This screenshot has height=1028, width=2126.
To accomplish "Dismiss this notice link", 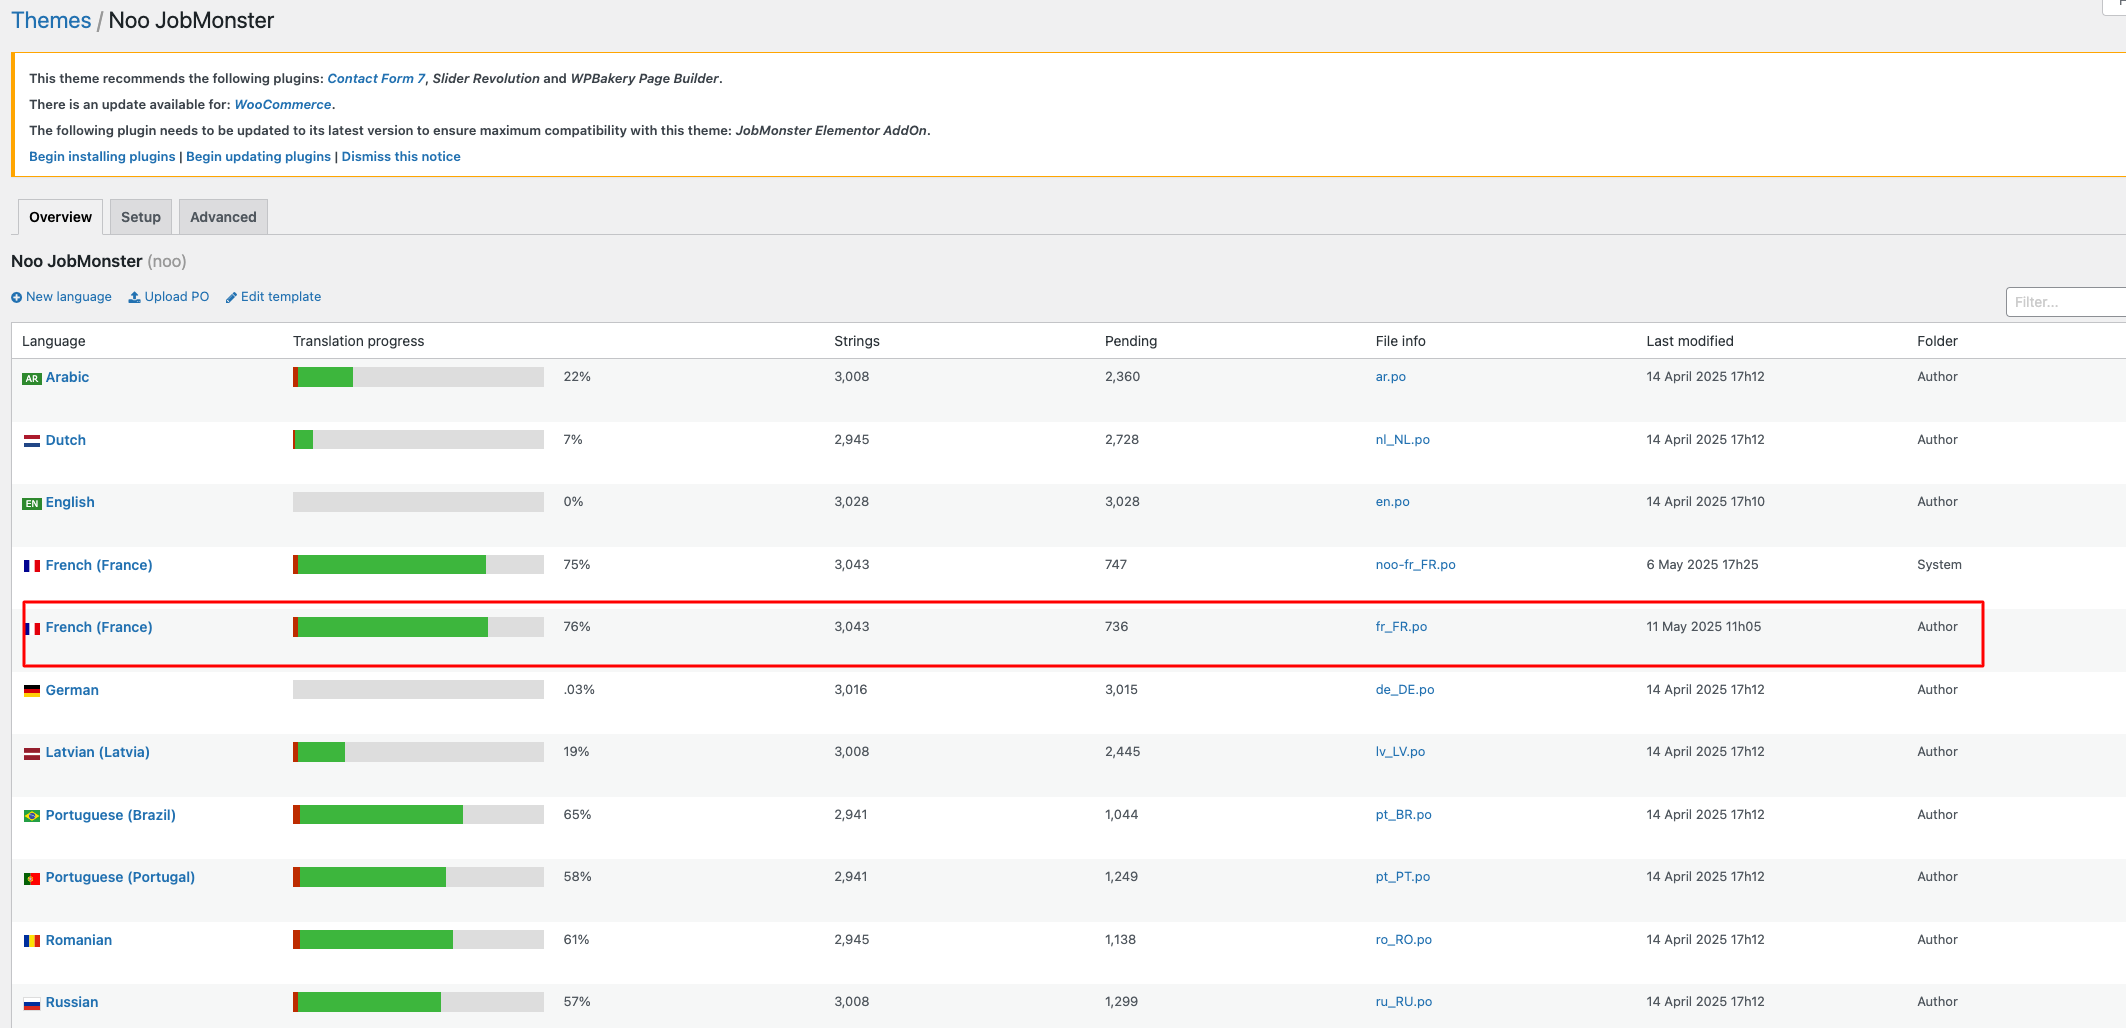I will [401, 156].
